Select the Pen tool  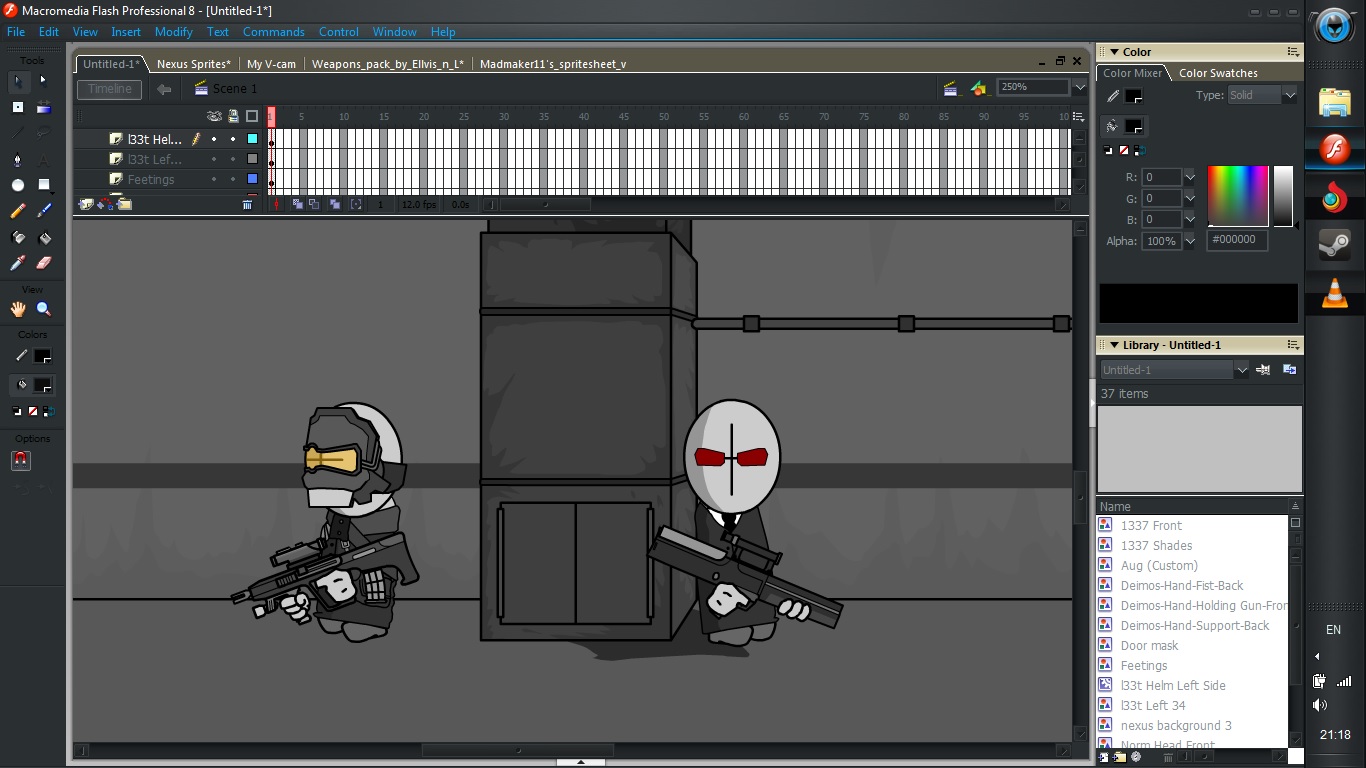(x=18, y=159)
